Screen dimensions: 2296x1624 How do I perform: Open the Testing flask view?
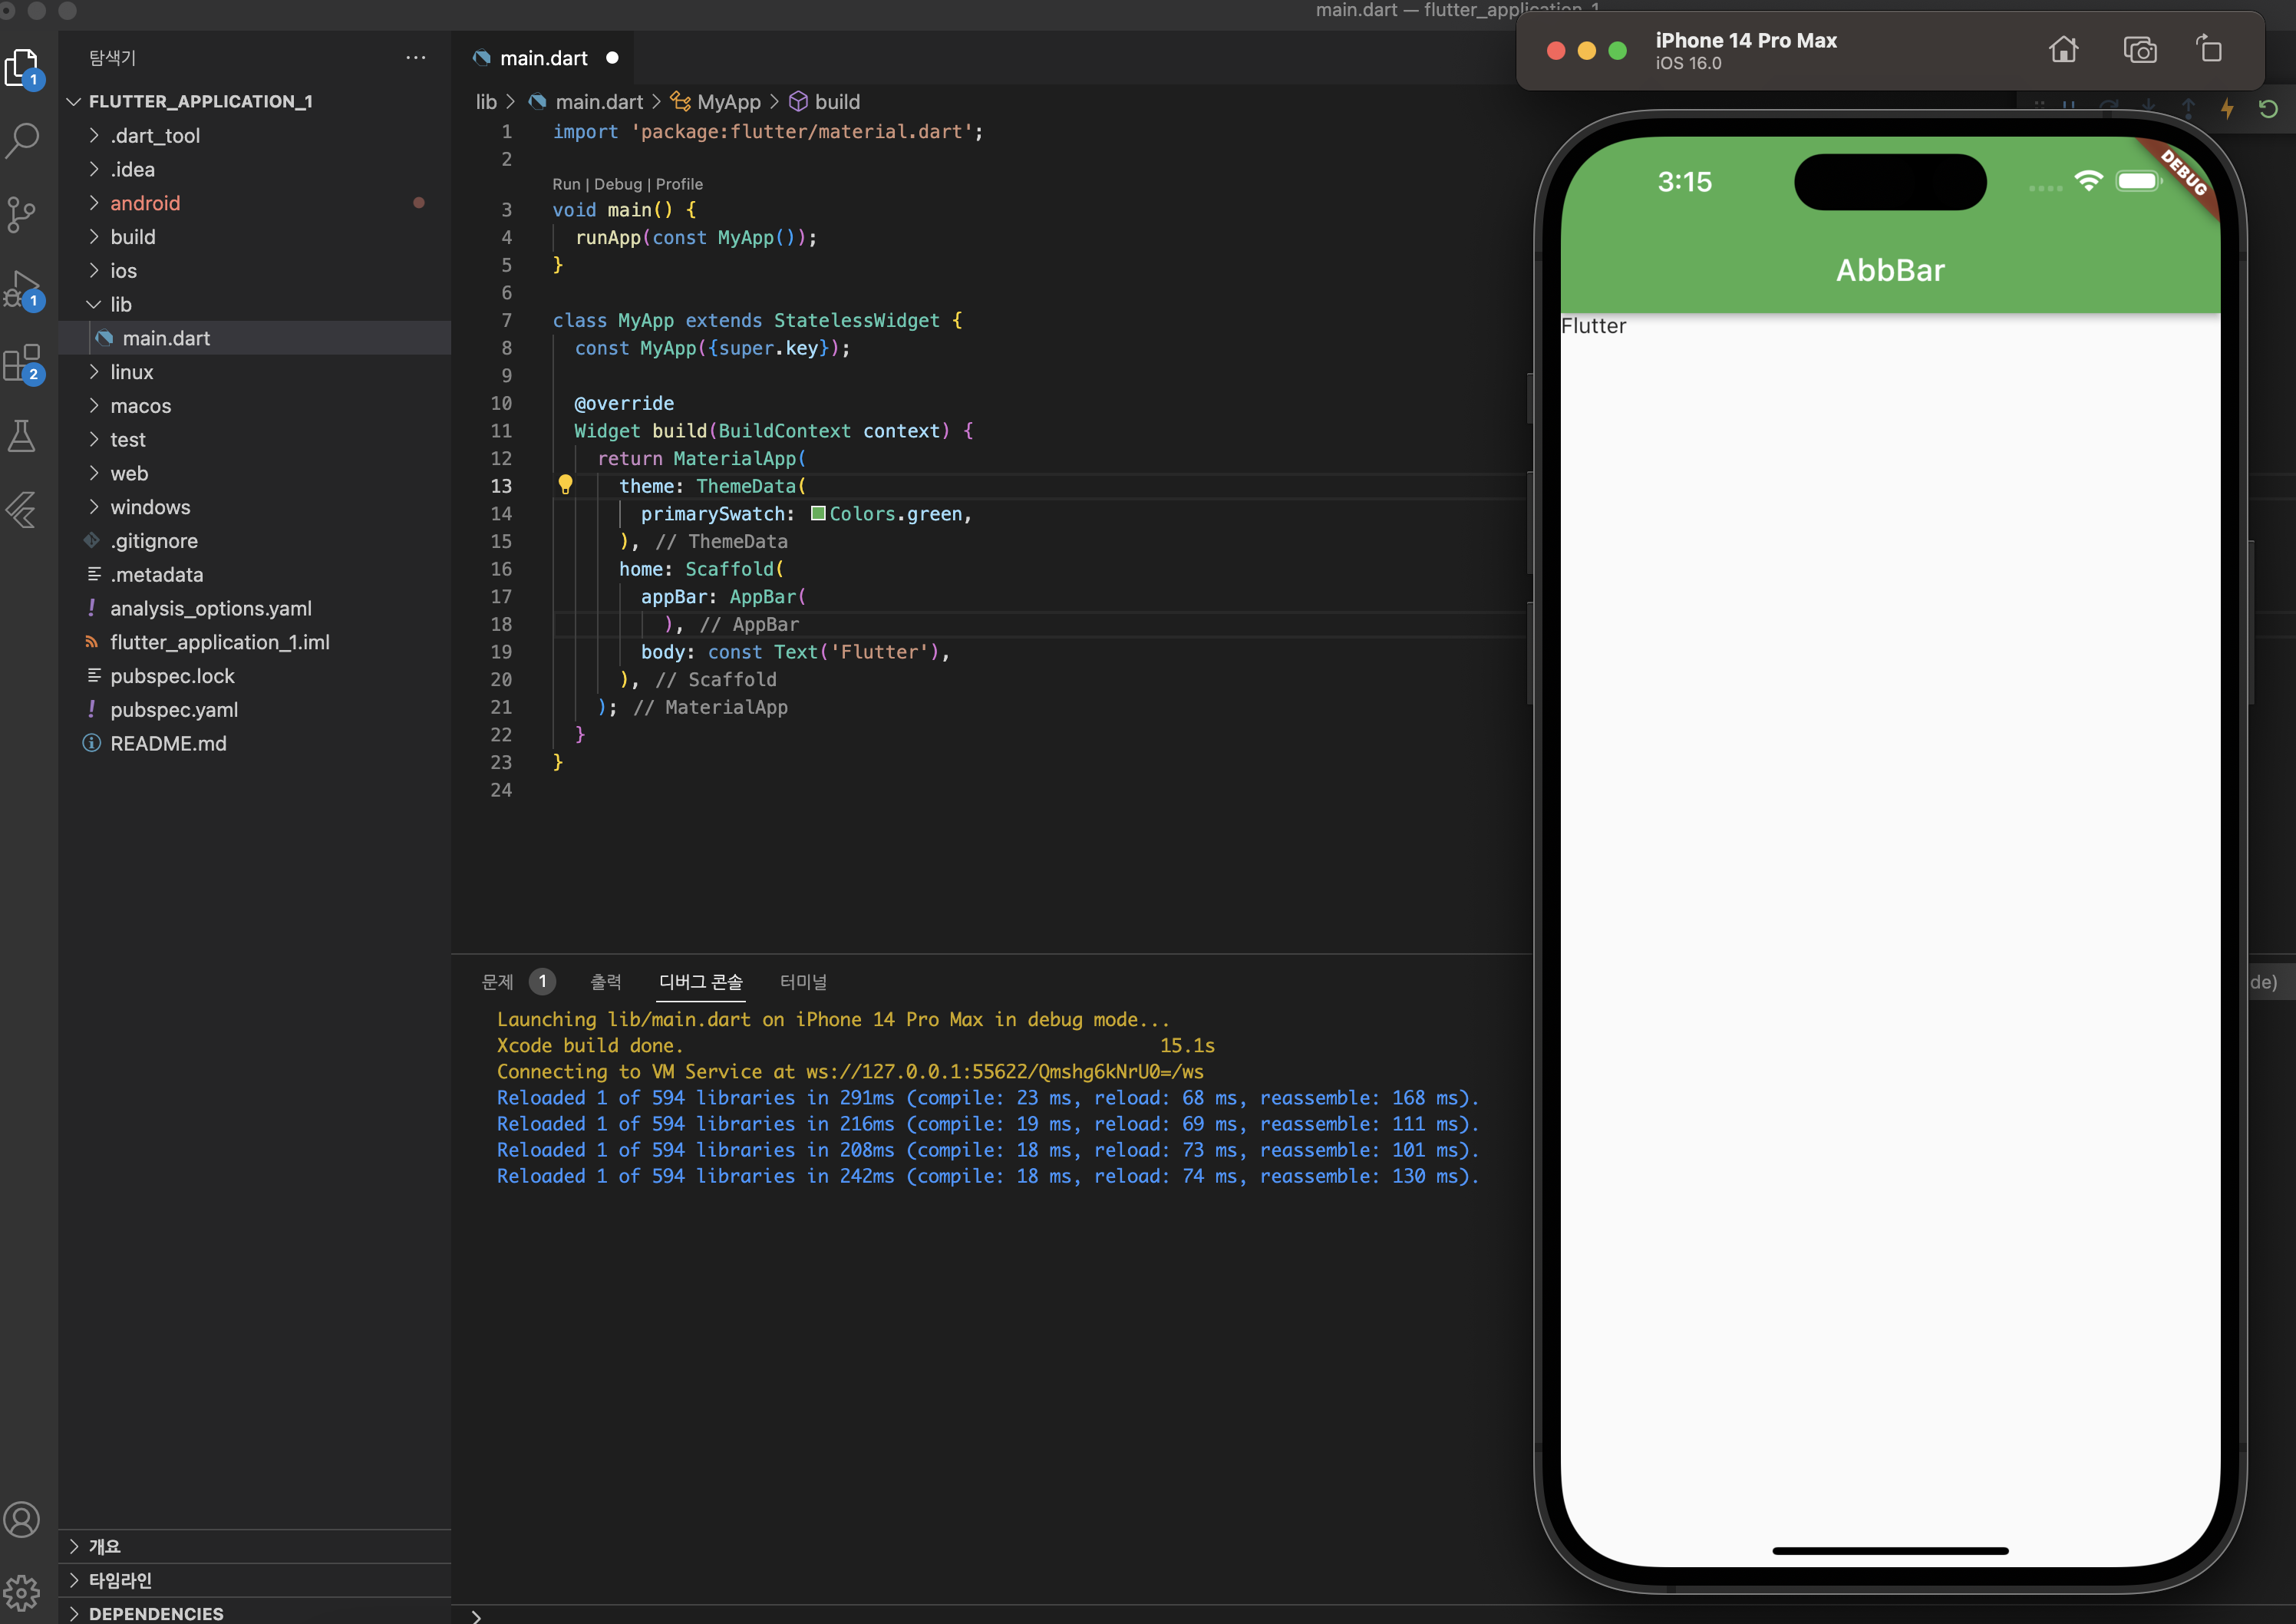coord(22,436)
